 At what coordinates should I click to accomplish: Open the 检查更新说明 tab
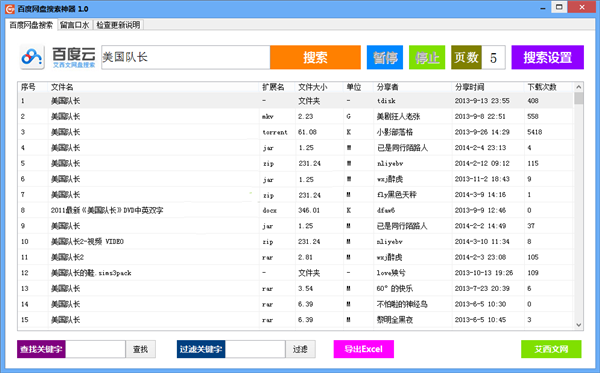pos(118,25)
